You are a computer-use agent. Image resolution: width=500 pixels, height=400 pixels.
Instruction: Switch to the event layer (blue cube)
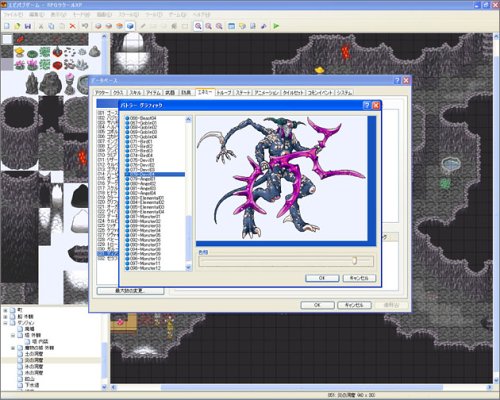pyautogui.click(x=130, y=26)
